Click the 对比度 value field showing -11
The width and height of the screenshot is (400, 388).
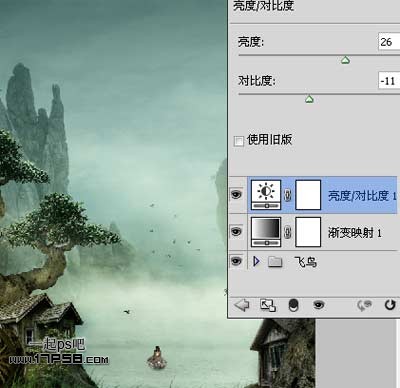pos(389,81)
